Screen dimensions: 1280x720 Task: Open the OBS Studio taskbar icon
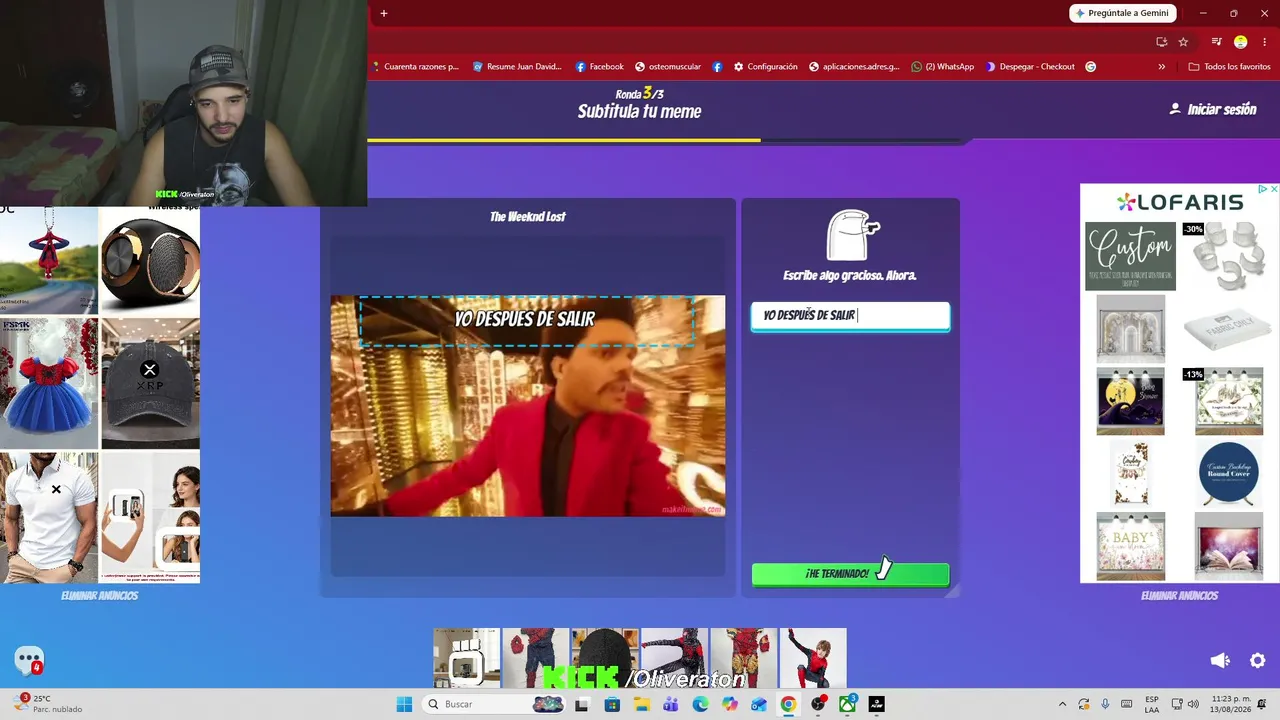(x=818, y=704)
